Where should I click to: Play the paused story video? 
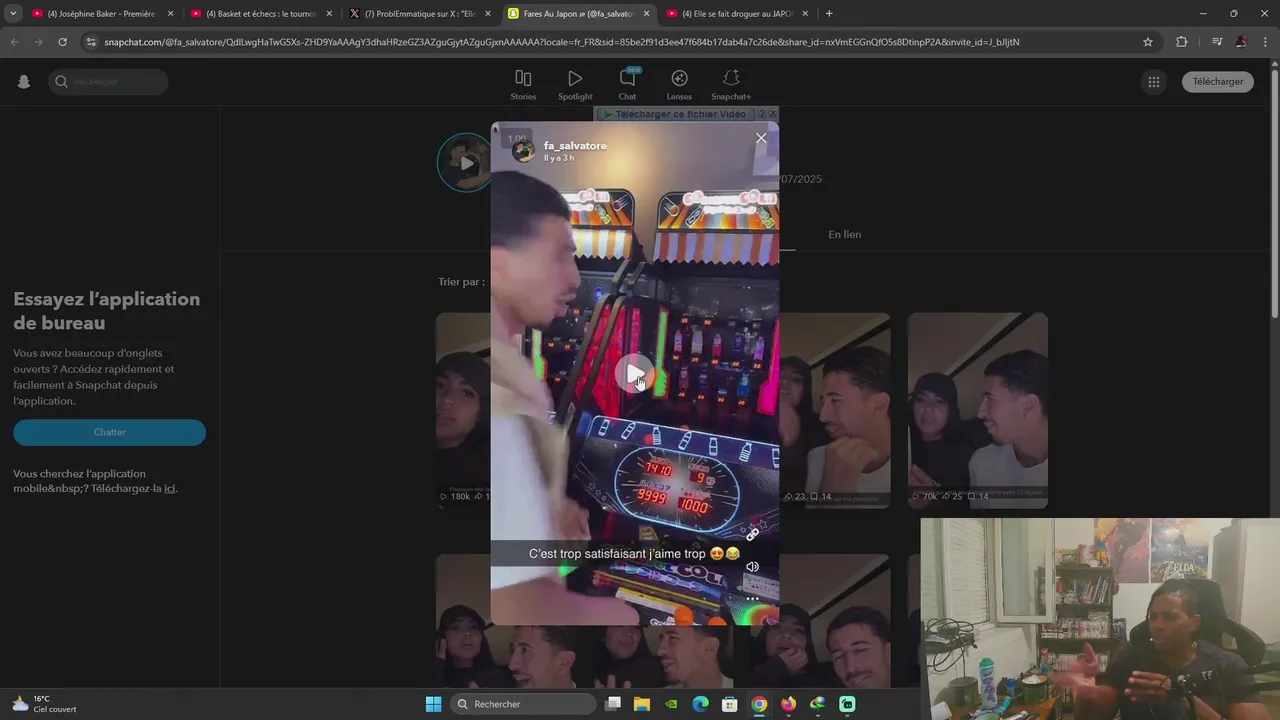click(x=635, y=373)
